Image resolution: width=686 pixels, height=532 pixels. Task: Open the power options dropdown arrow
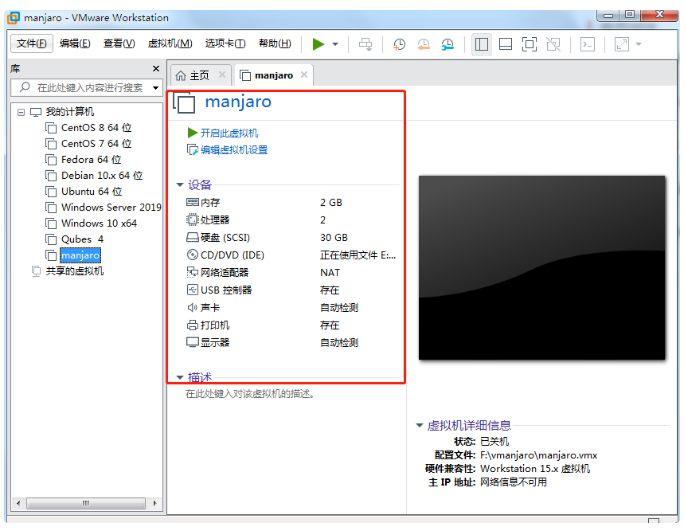pyautogui.click(x=335, y=44)
